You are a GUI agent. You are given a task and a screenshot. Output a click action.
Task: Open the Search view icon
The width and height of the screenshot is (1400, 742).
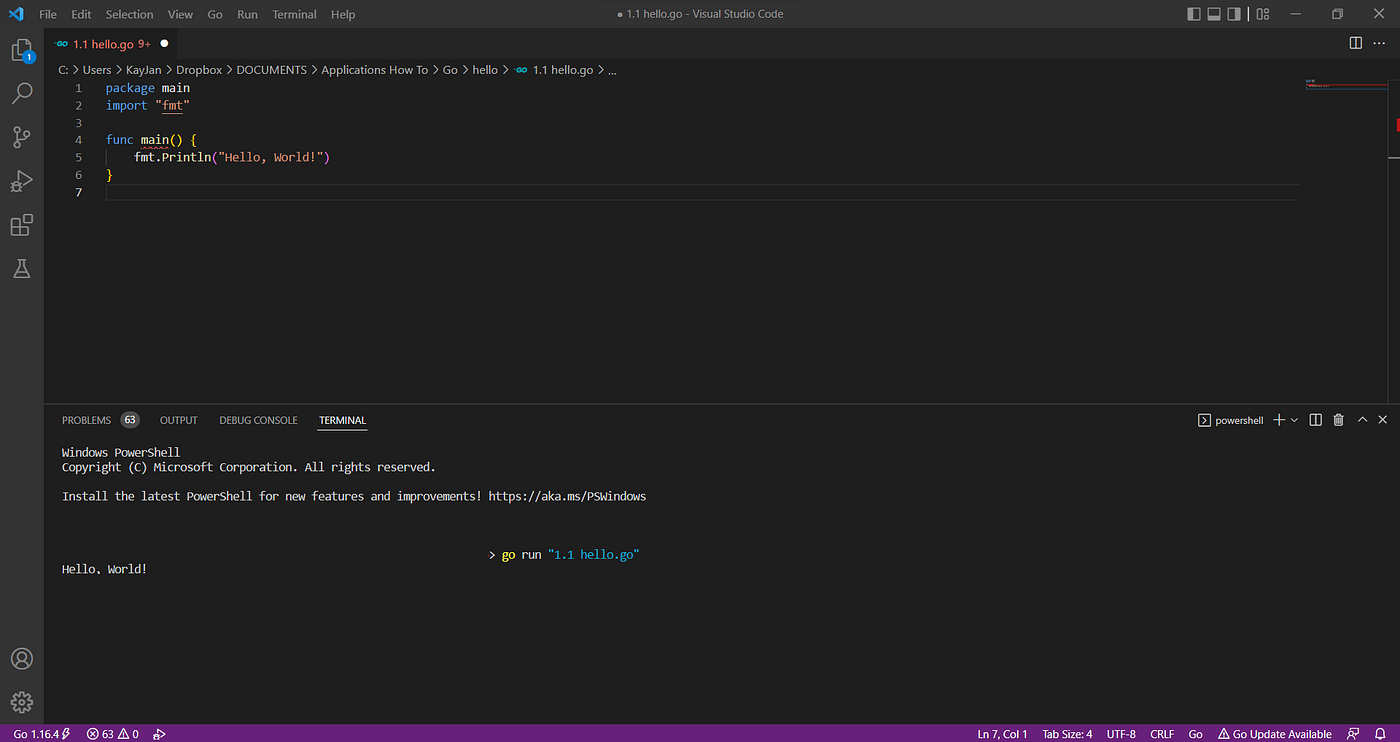pyautogui.click(x=21, y=94)
